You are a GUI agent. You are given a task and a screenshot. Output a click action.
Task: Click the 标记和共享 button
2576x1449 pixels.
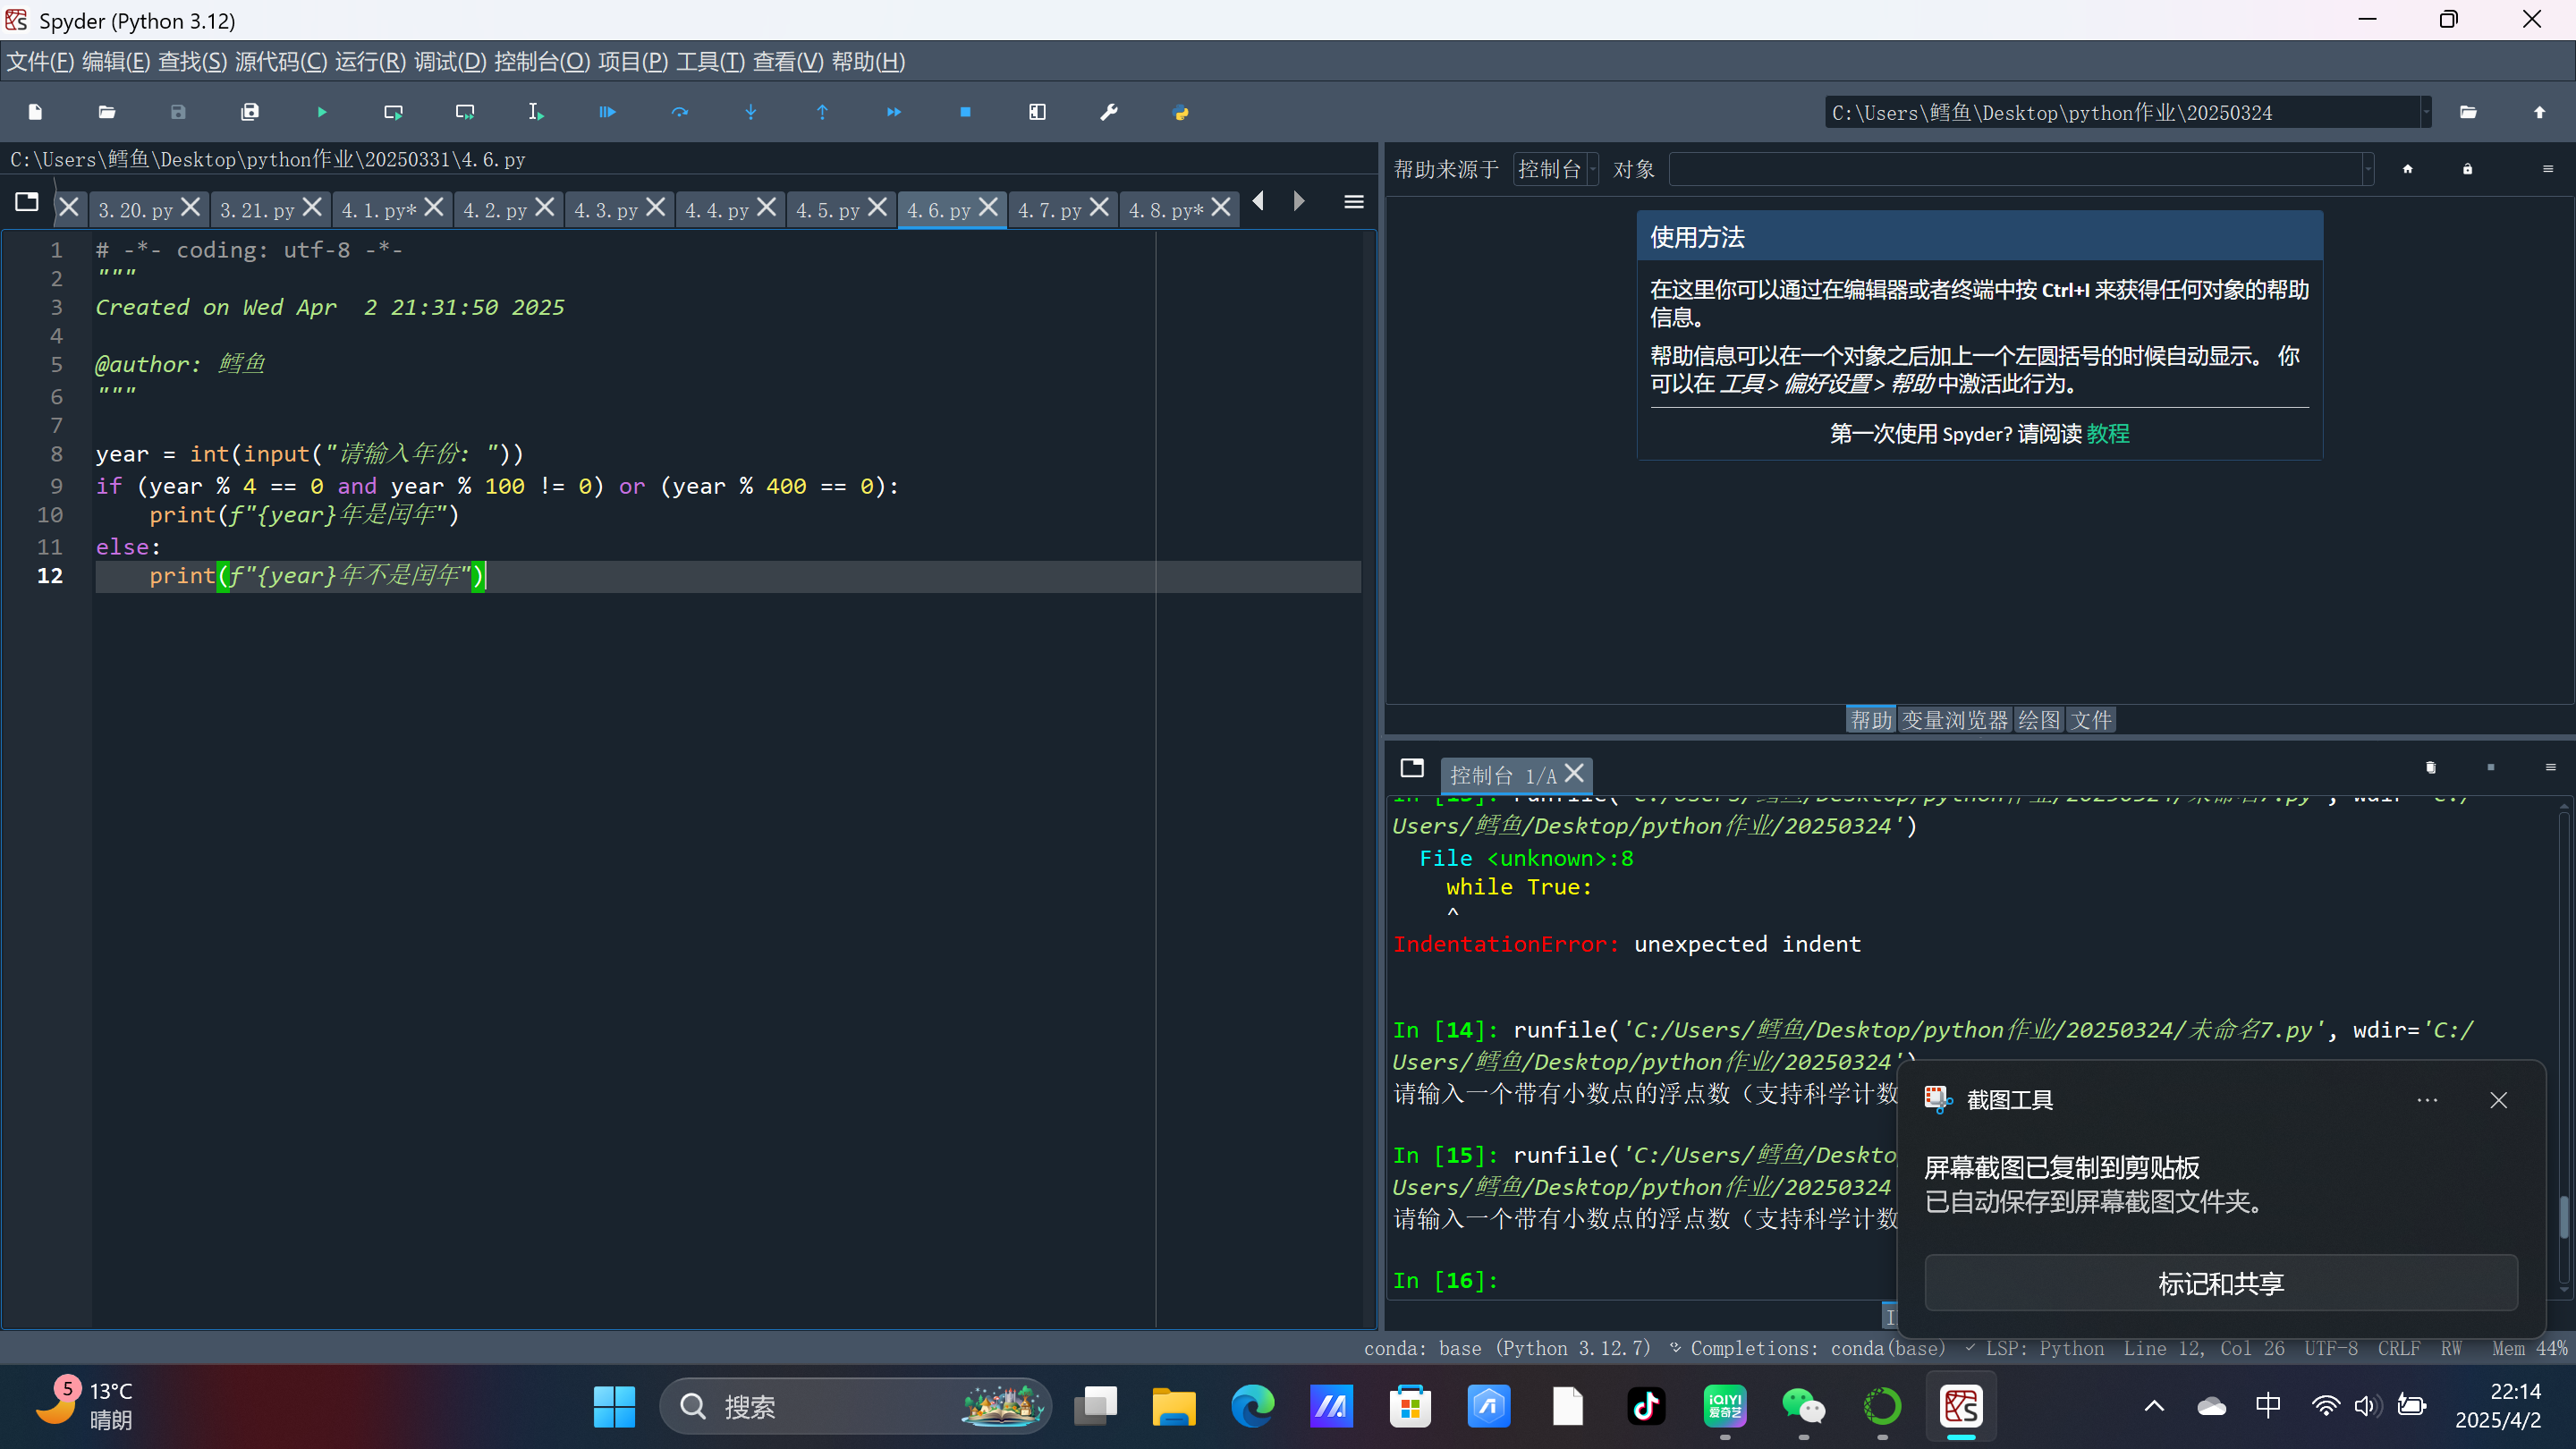[2220, 1283]
